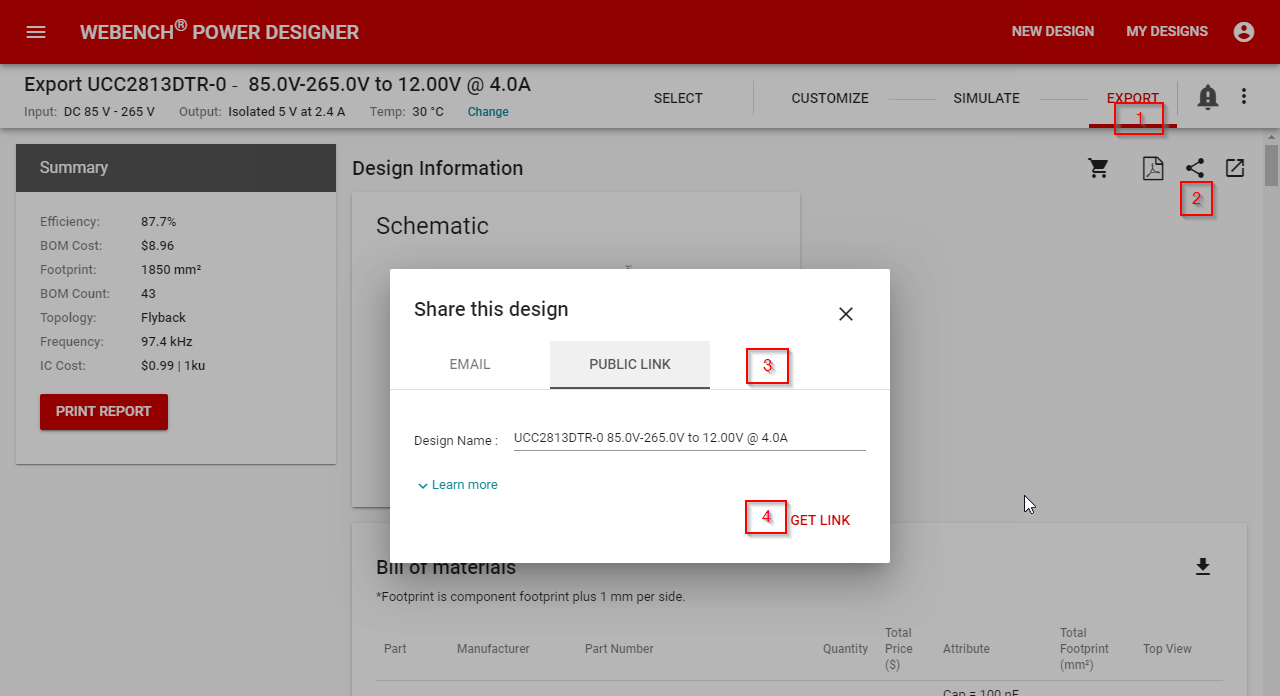Click the Design Information heading
Screen dimensions: 1280x696
tap(437, 168)
